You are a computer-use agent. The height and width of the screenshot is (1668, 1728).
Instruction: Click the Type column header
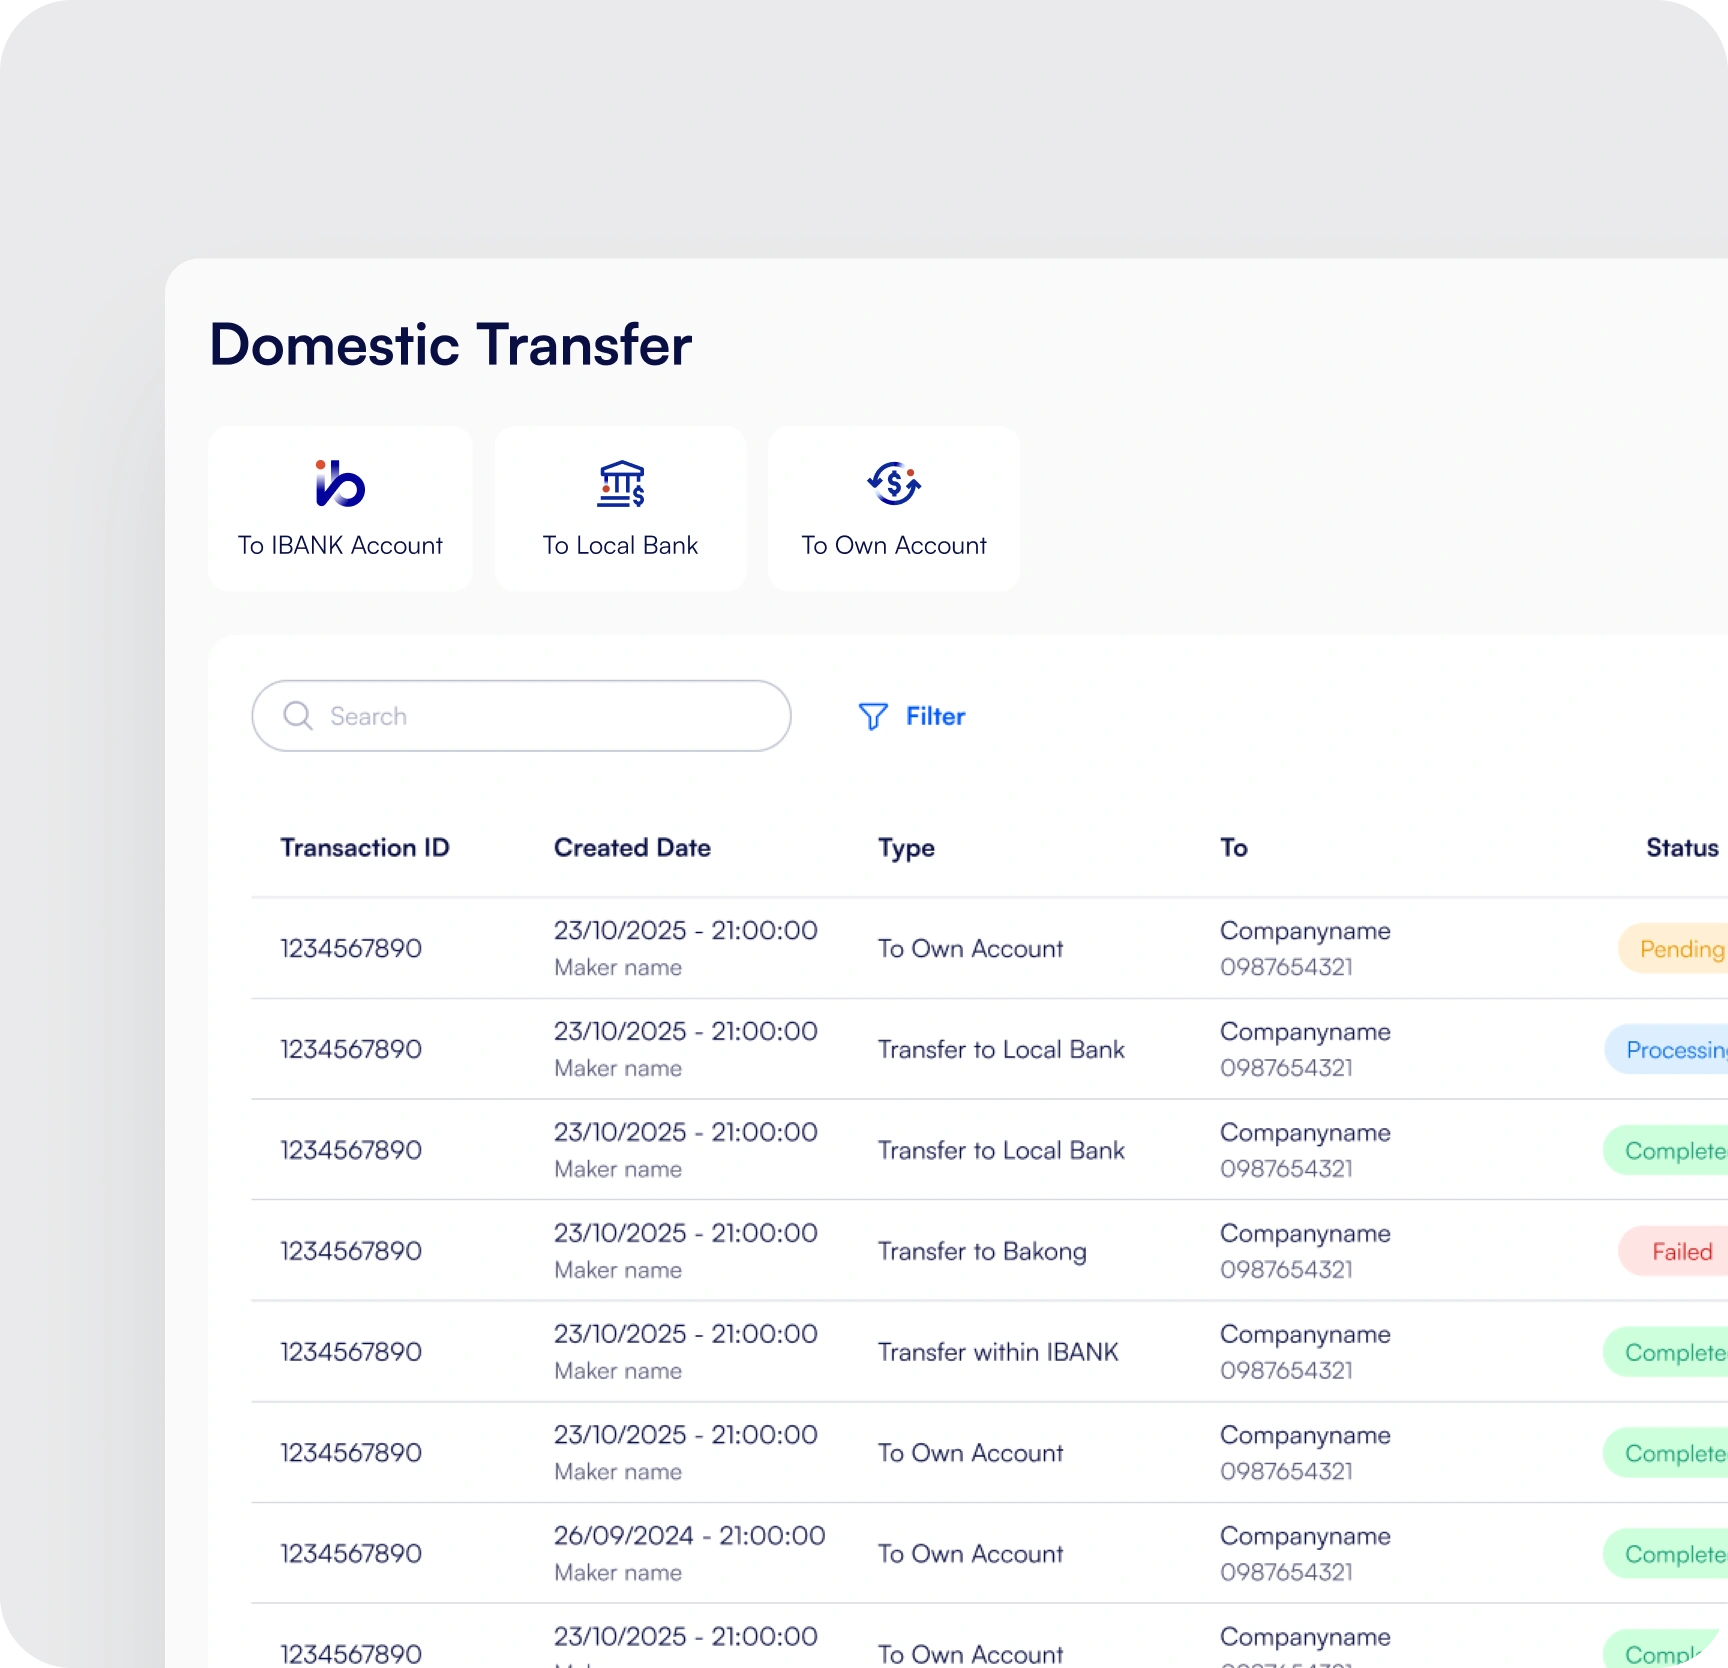tap(906, 848)
